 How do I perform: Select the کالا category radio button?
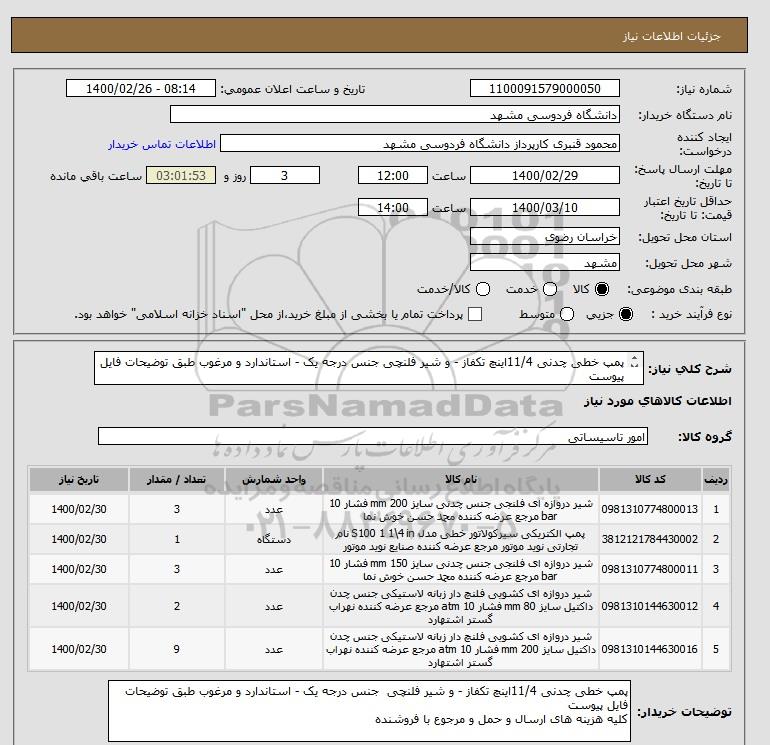point(602,289)
